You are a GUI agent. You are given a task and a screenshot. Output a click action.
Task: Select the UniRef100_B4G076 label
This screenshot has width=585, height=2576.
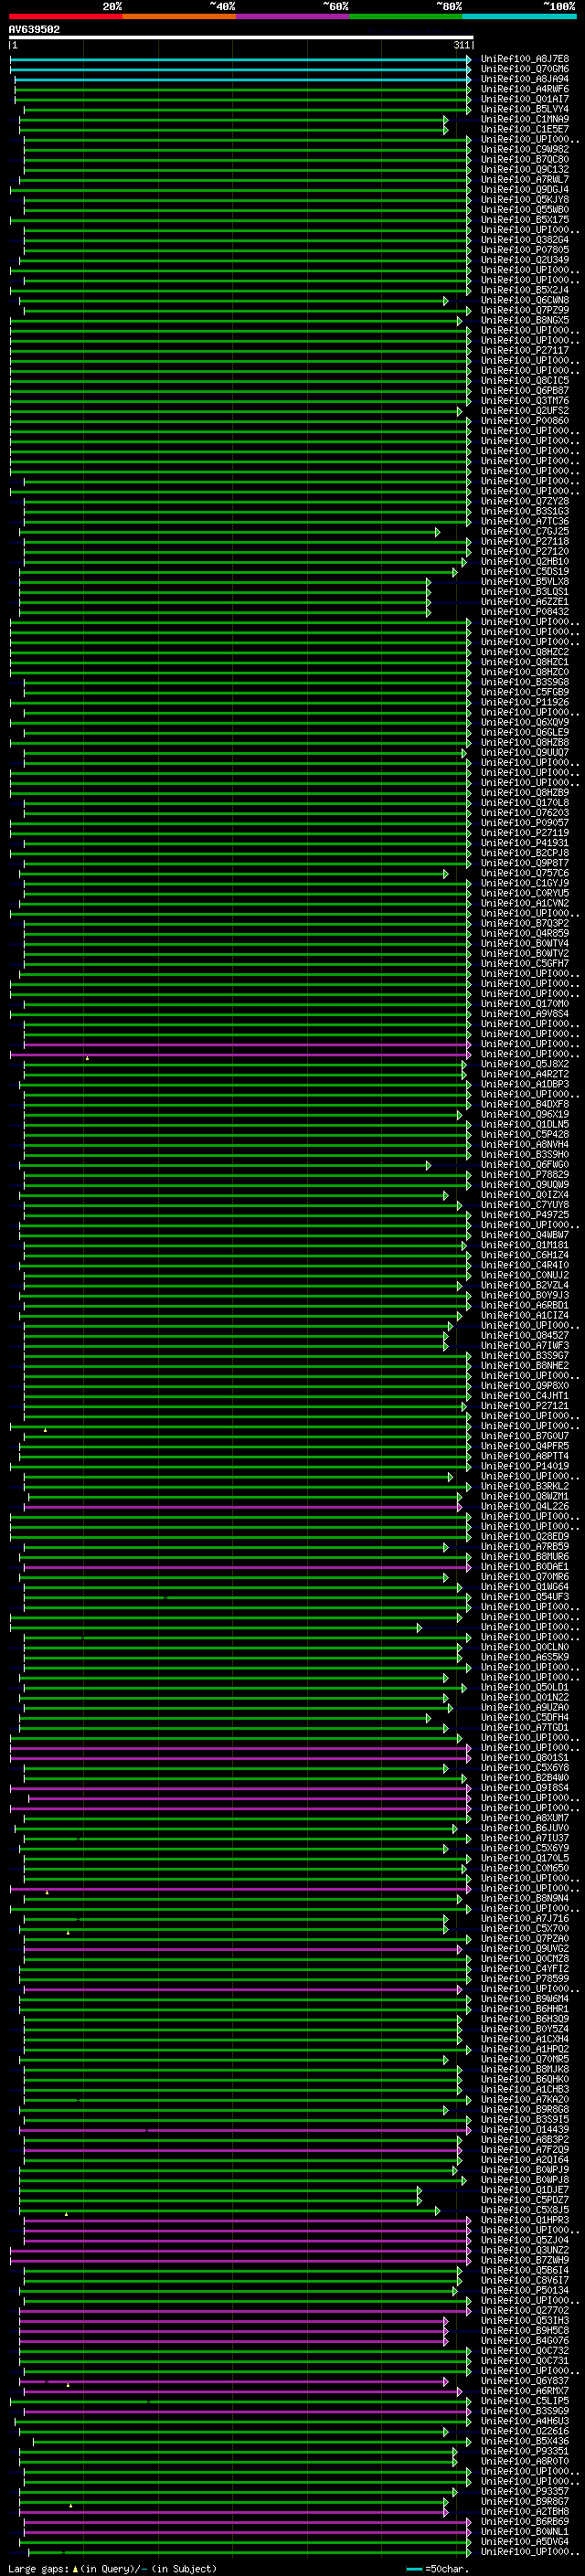pyautogui.click(x=525, y=2340)
